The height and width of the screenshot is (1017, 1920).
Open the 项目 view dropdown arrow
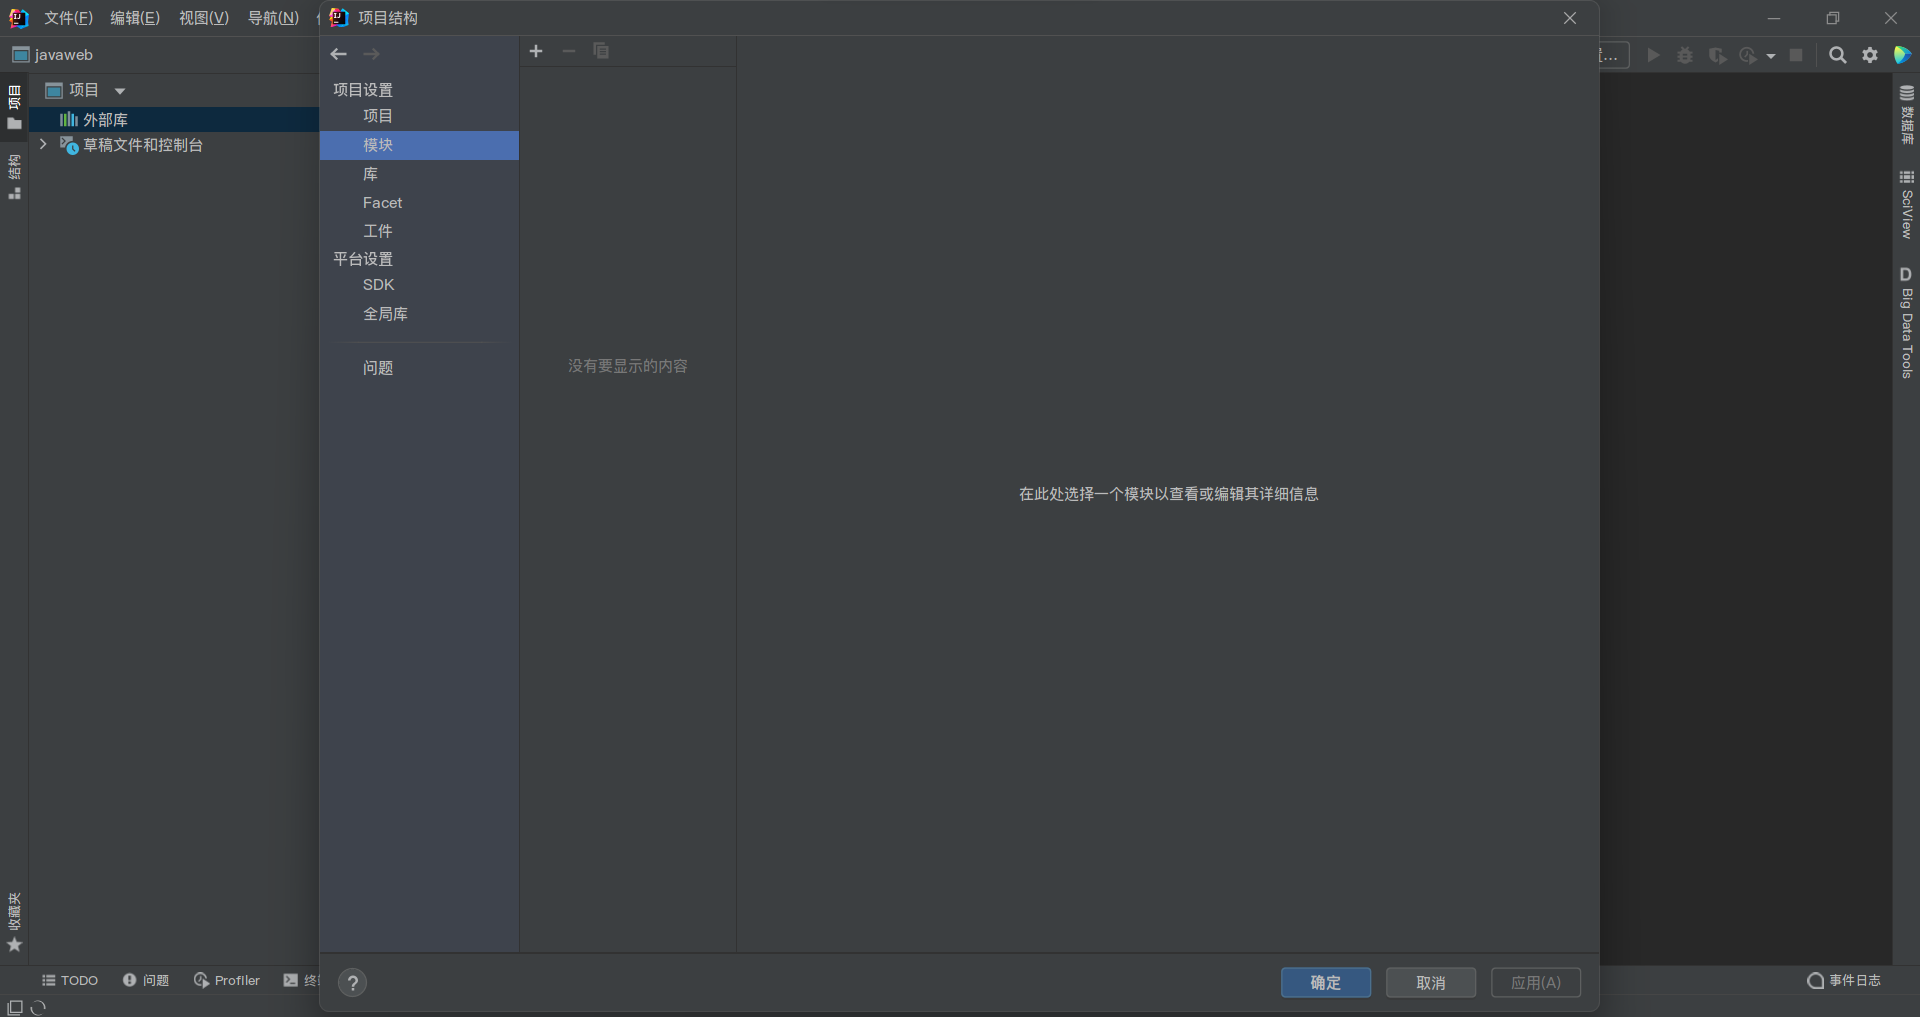(x=120, y=91)
